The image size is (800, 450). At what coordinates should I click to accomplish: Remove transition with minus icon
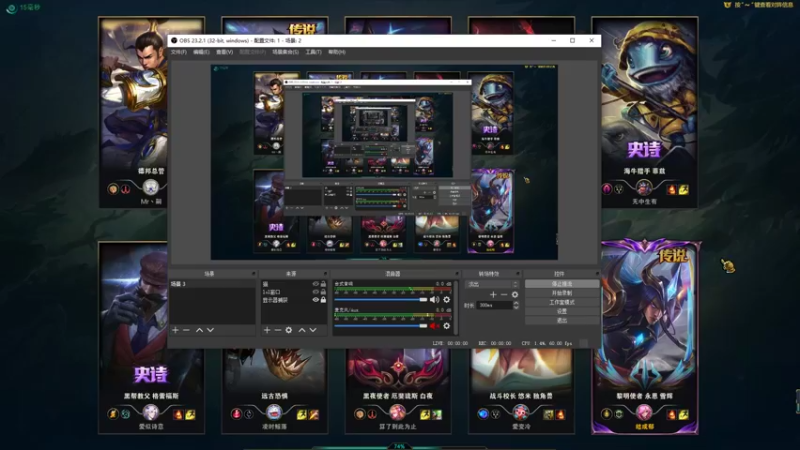[504, 294]
